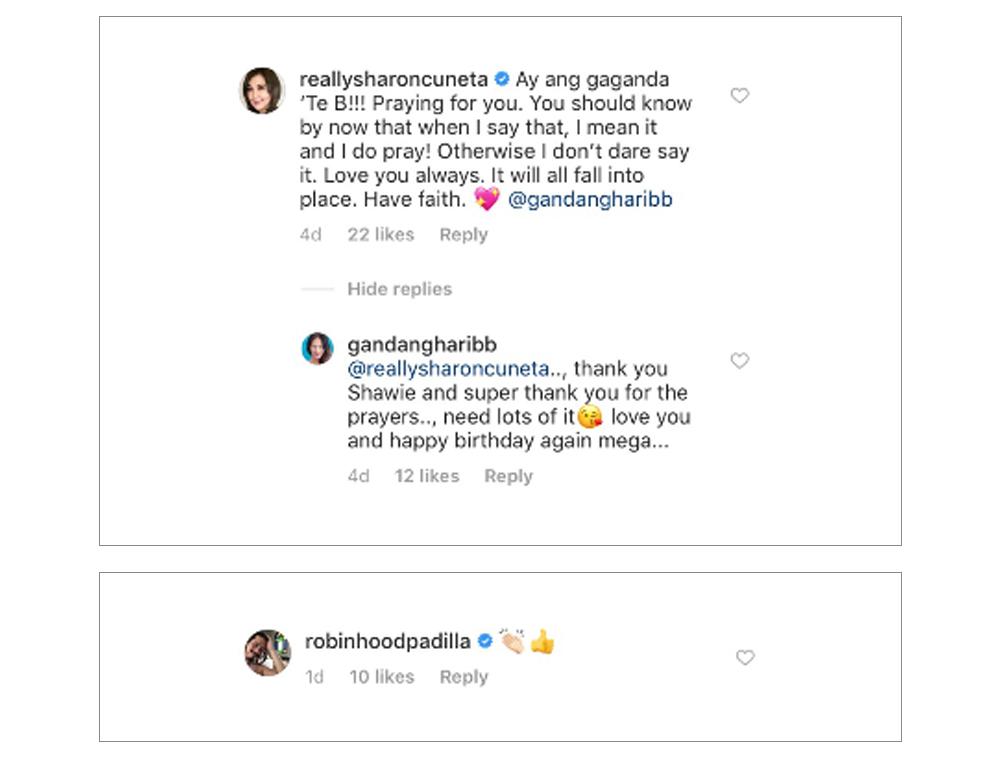Collapse thread with Hide replies

pos(399,289)
